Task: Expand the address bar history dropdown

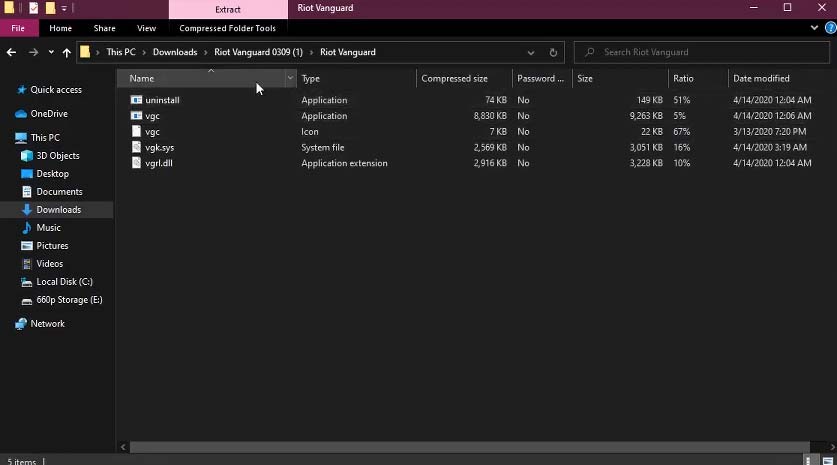Action: (531, 52)
